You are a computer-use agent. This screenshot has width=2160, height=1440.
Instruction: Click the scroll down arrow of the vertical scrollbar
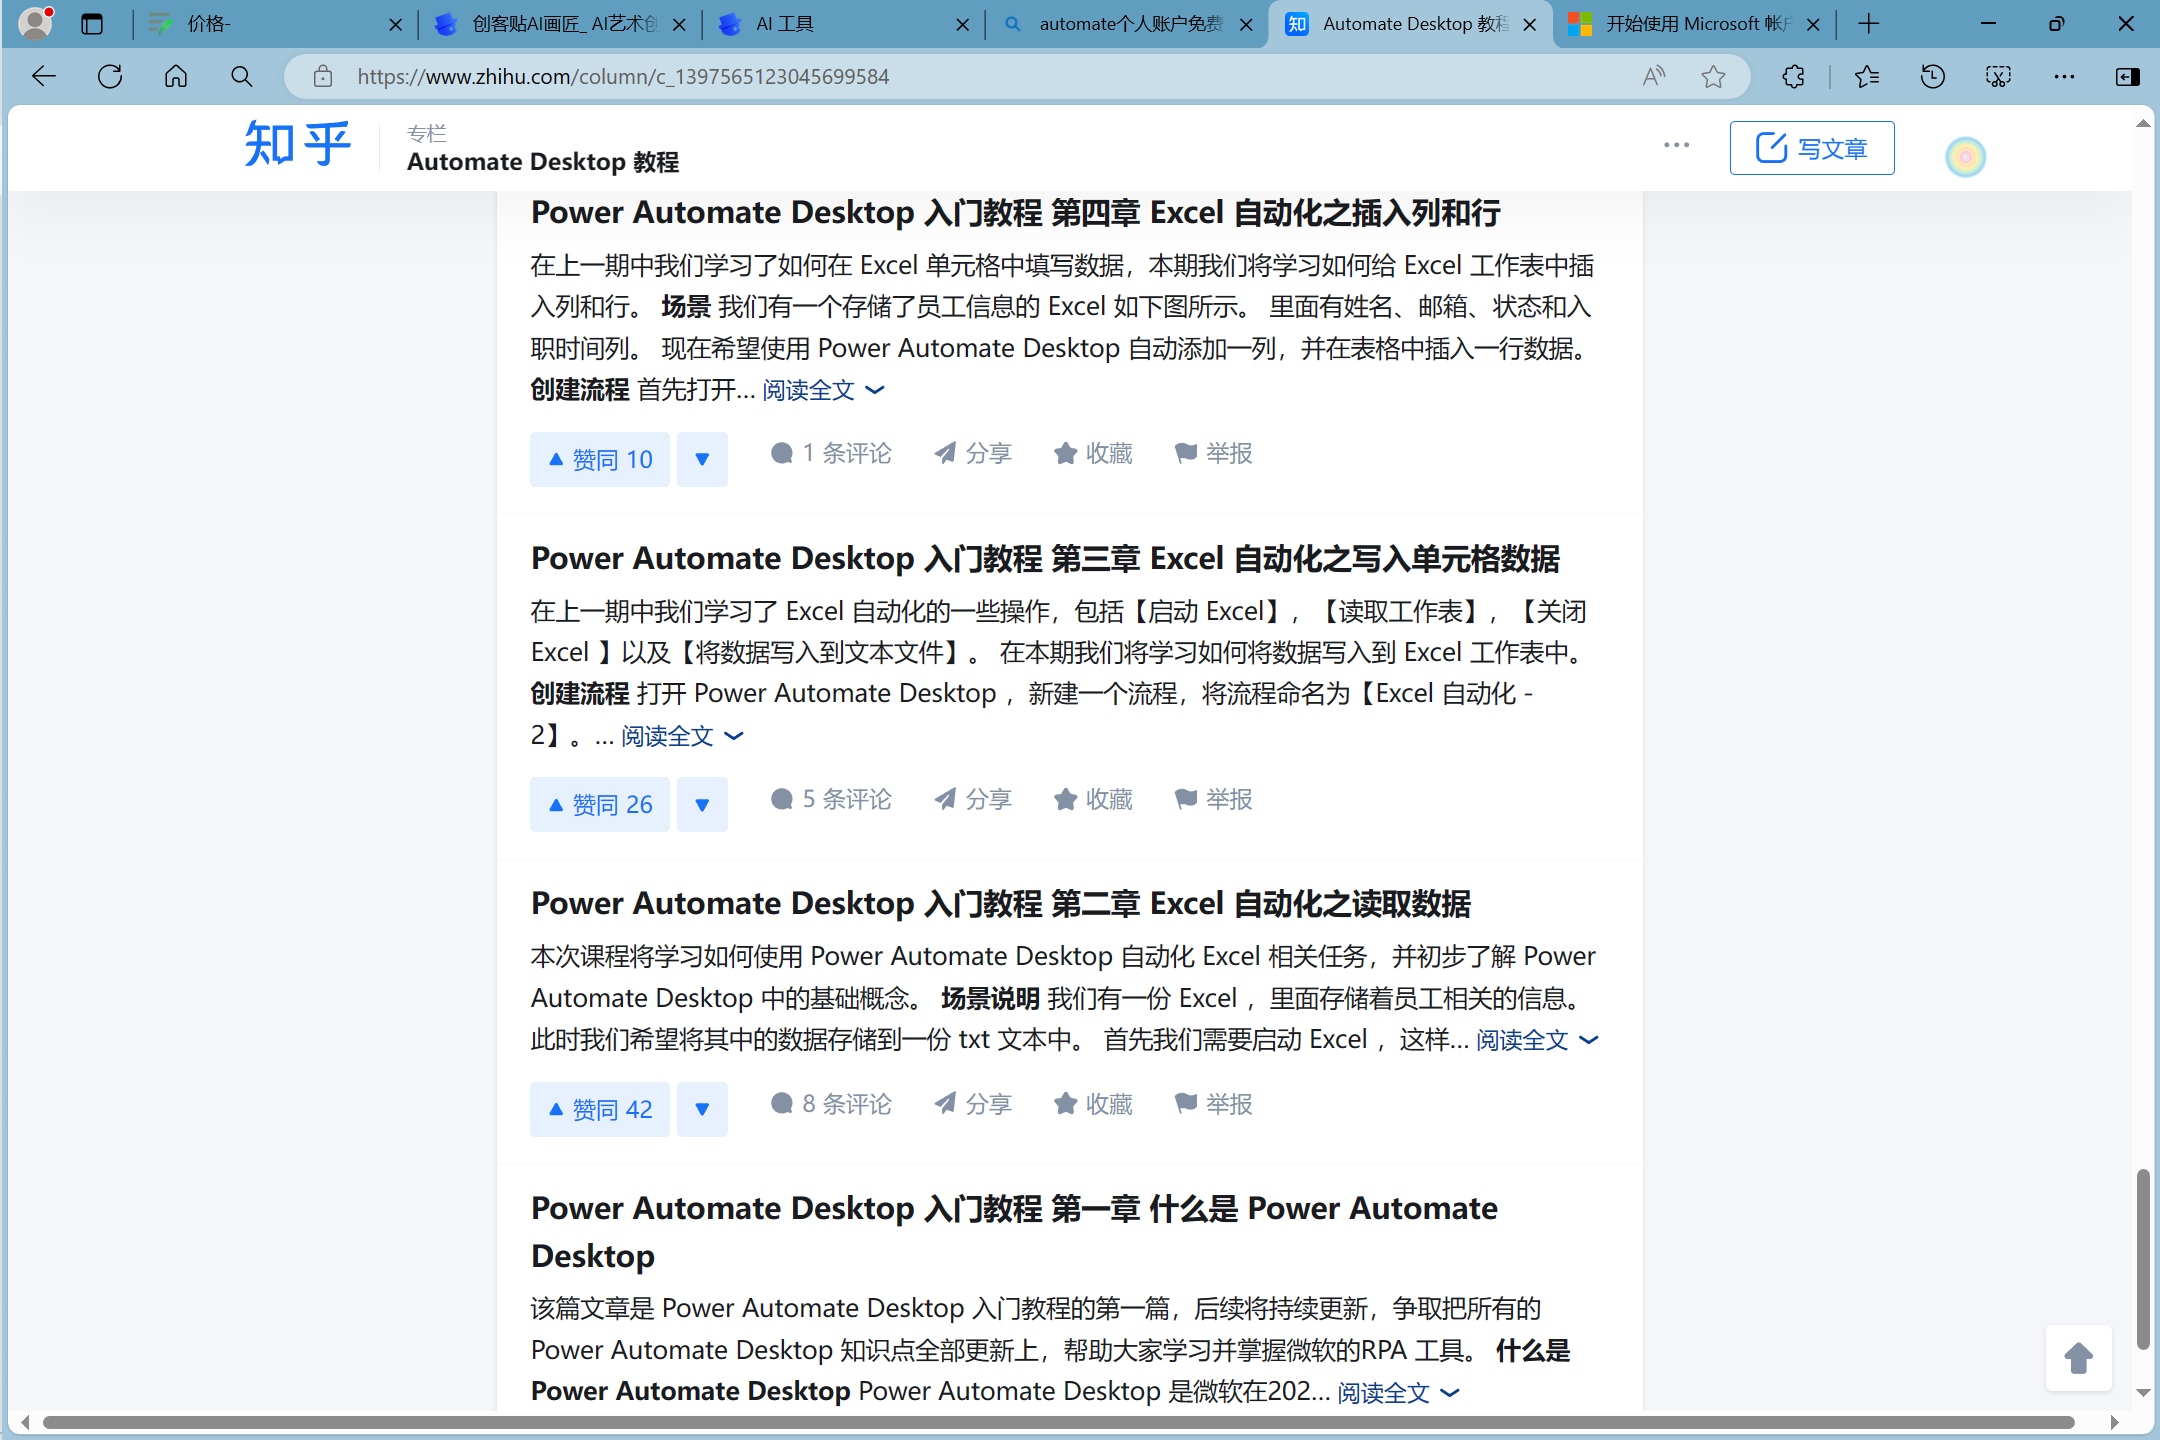(x=2142, y=1393)
